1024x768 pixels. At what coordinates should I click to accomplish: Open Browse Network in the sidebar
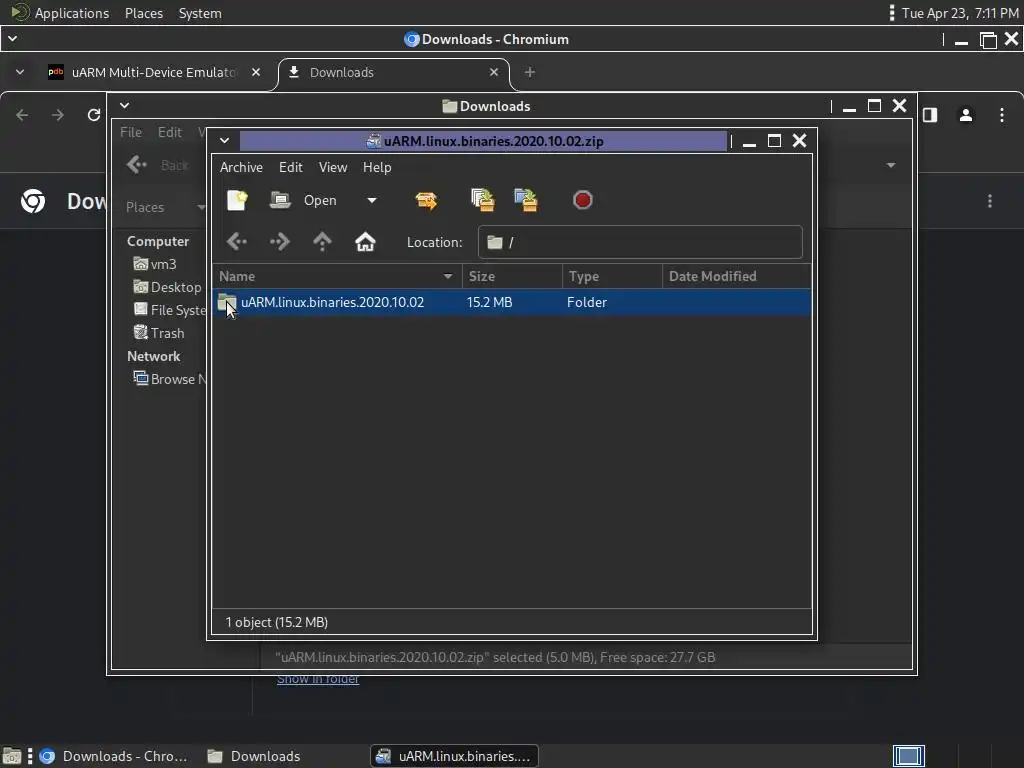(170, 379)
